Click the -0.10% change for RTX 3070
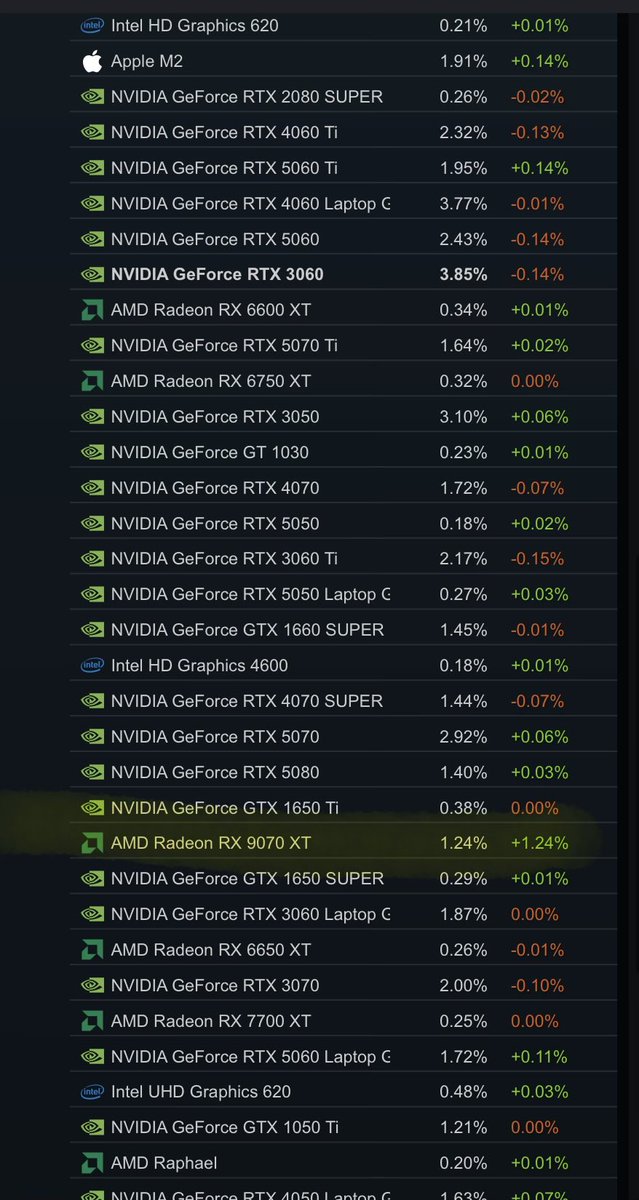This screenshot has height=1200, width=639. point(538,986)
